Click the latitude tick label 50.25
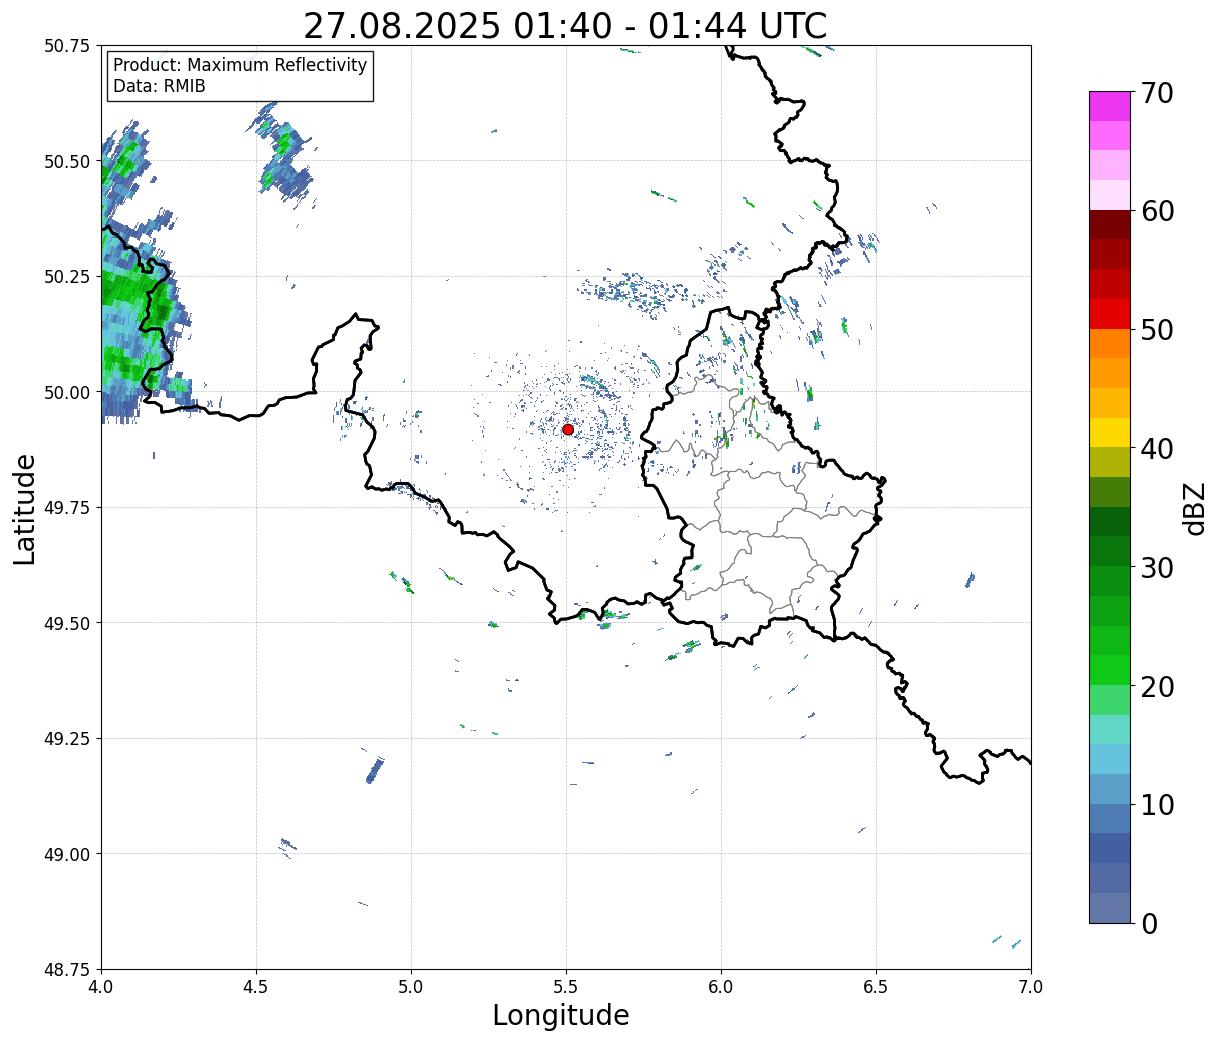Viewport: 1219px width, 1040px height. pyautogui.click(x=67, y=277)
